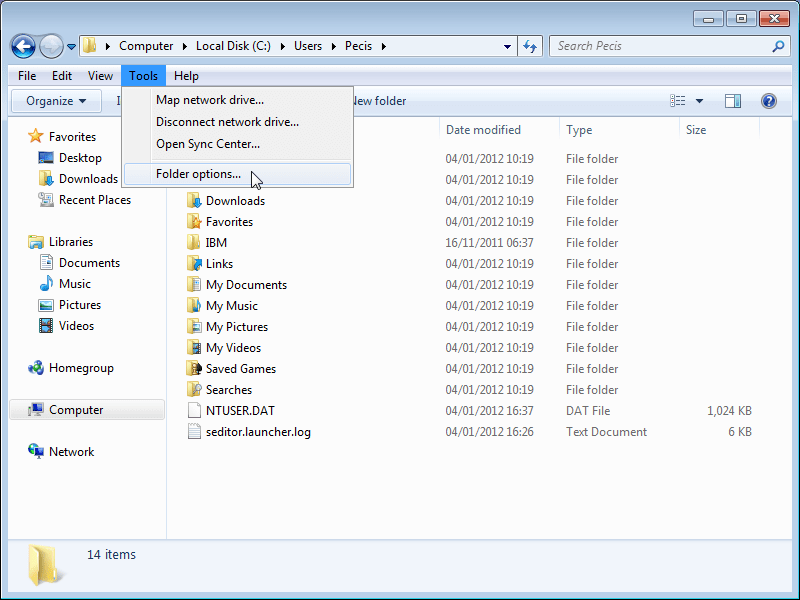Click the NTUSER.DAT file icon
Screen dimensions: 800x600
pyautogui.click(x=194, y=410)
